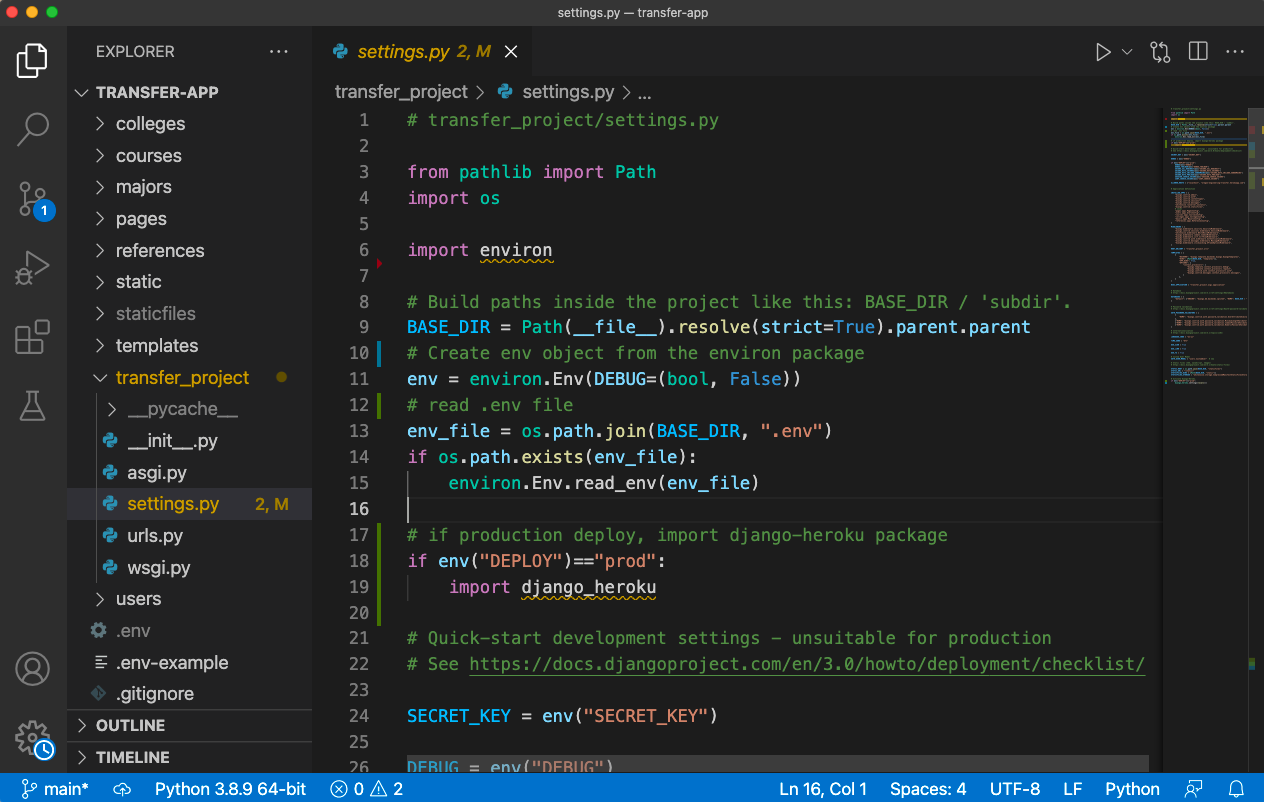Click the Manage gear icon
This screenshot has height=802, width=1264.
(x=32, y=737)
